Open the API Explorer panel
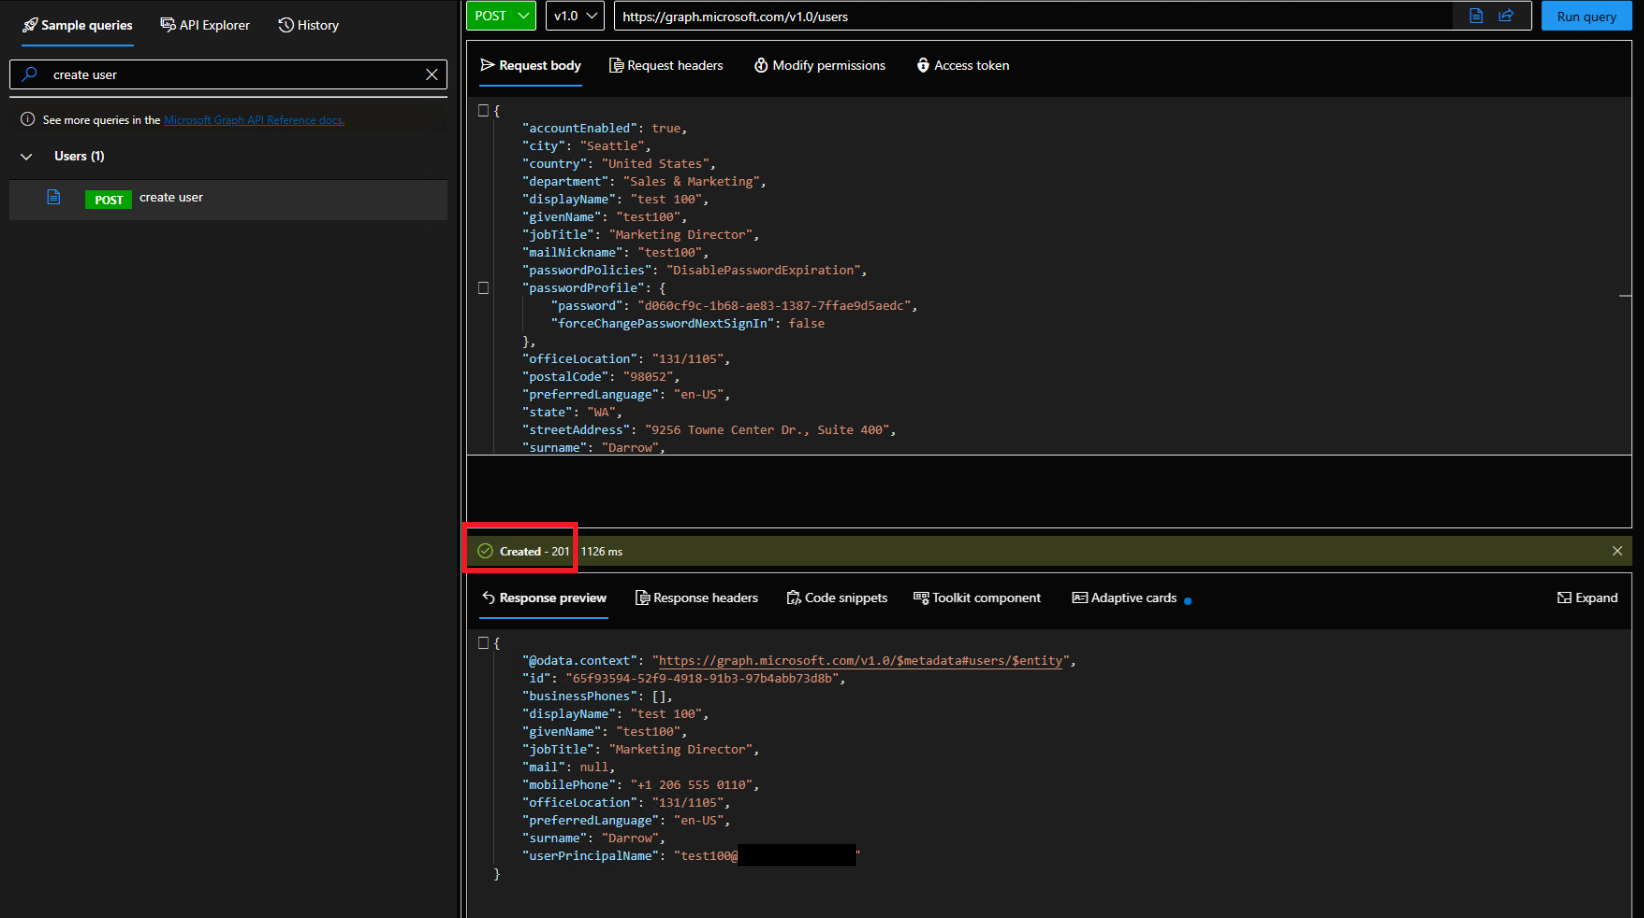The width and height of the screenshot is (1644, 918). click(204, 24)
